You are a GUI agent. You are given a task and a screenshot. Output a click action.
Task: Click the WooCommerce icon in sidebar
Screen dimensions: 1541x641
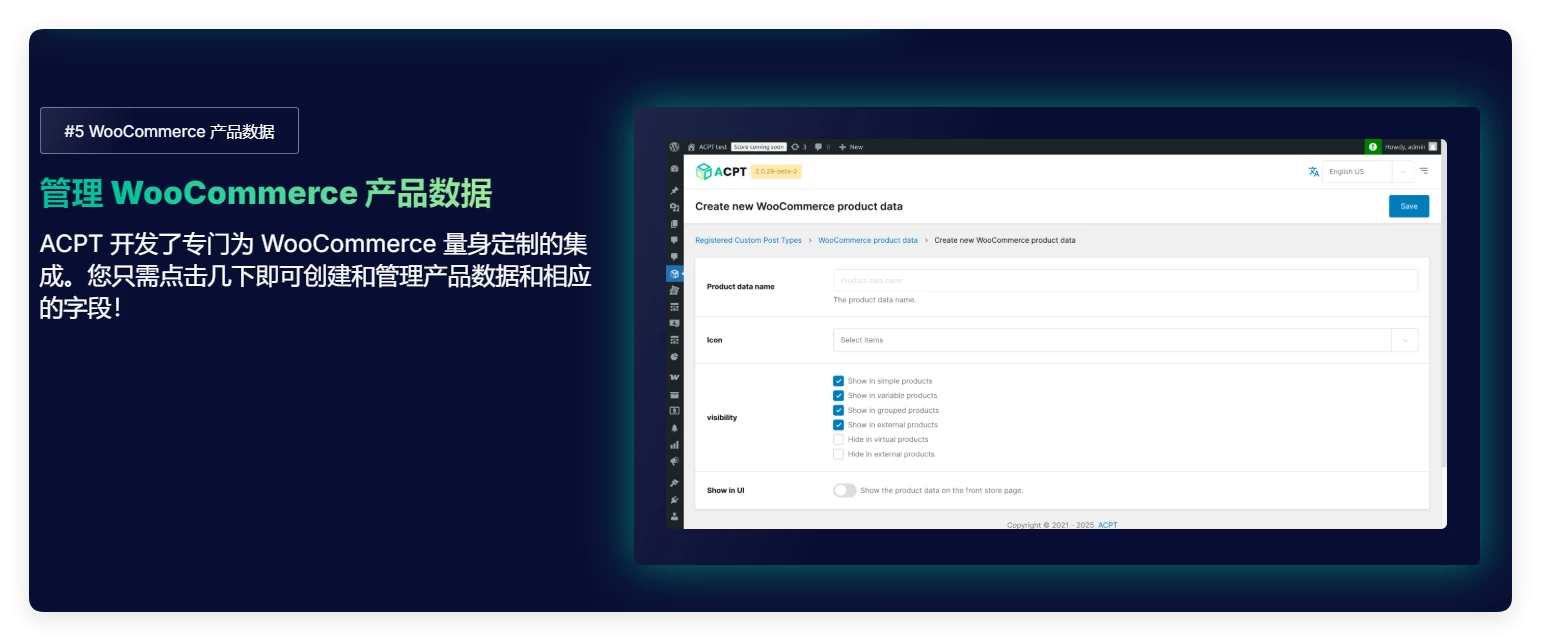click(x=675, y=377)
